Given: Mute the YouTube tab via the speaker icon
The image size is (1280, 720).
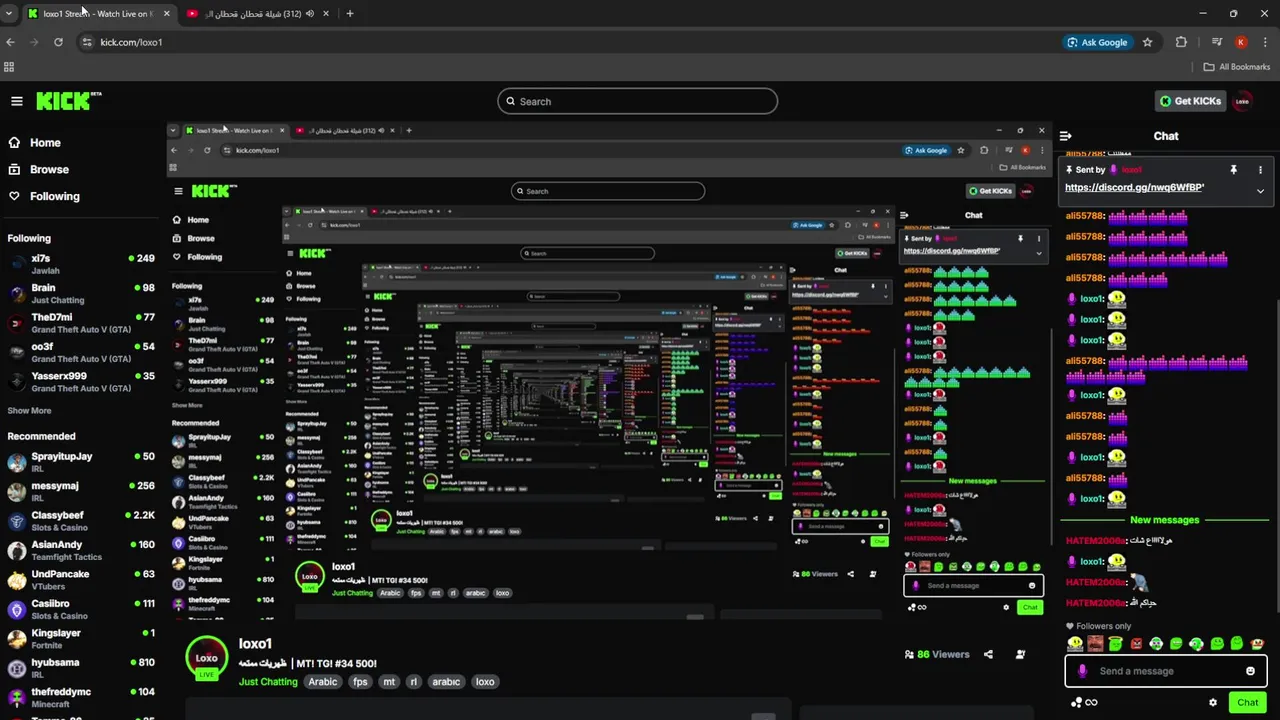Looking at the screenshot, I should tap(309, 14).
